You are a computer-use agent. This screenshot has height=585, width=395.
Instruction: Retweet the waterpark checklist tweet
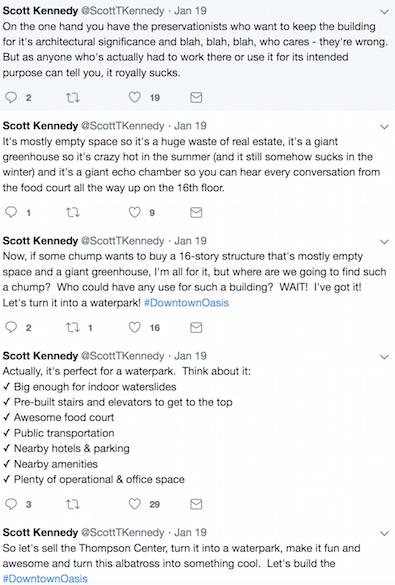73,504
